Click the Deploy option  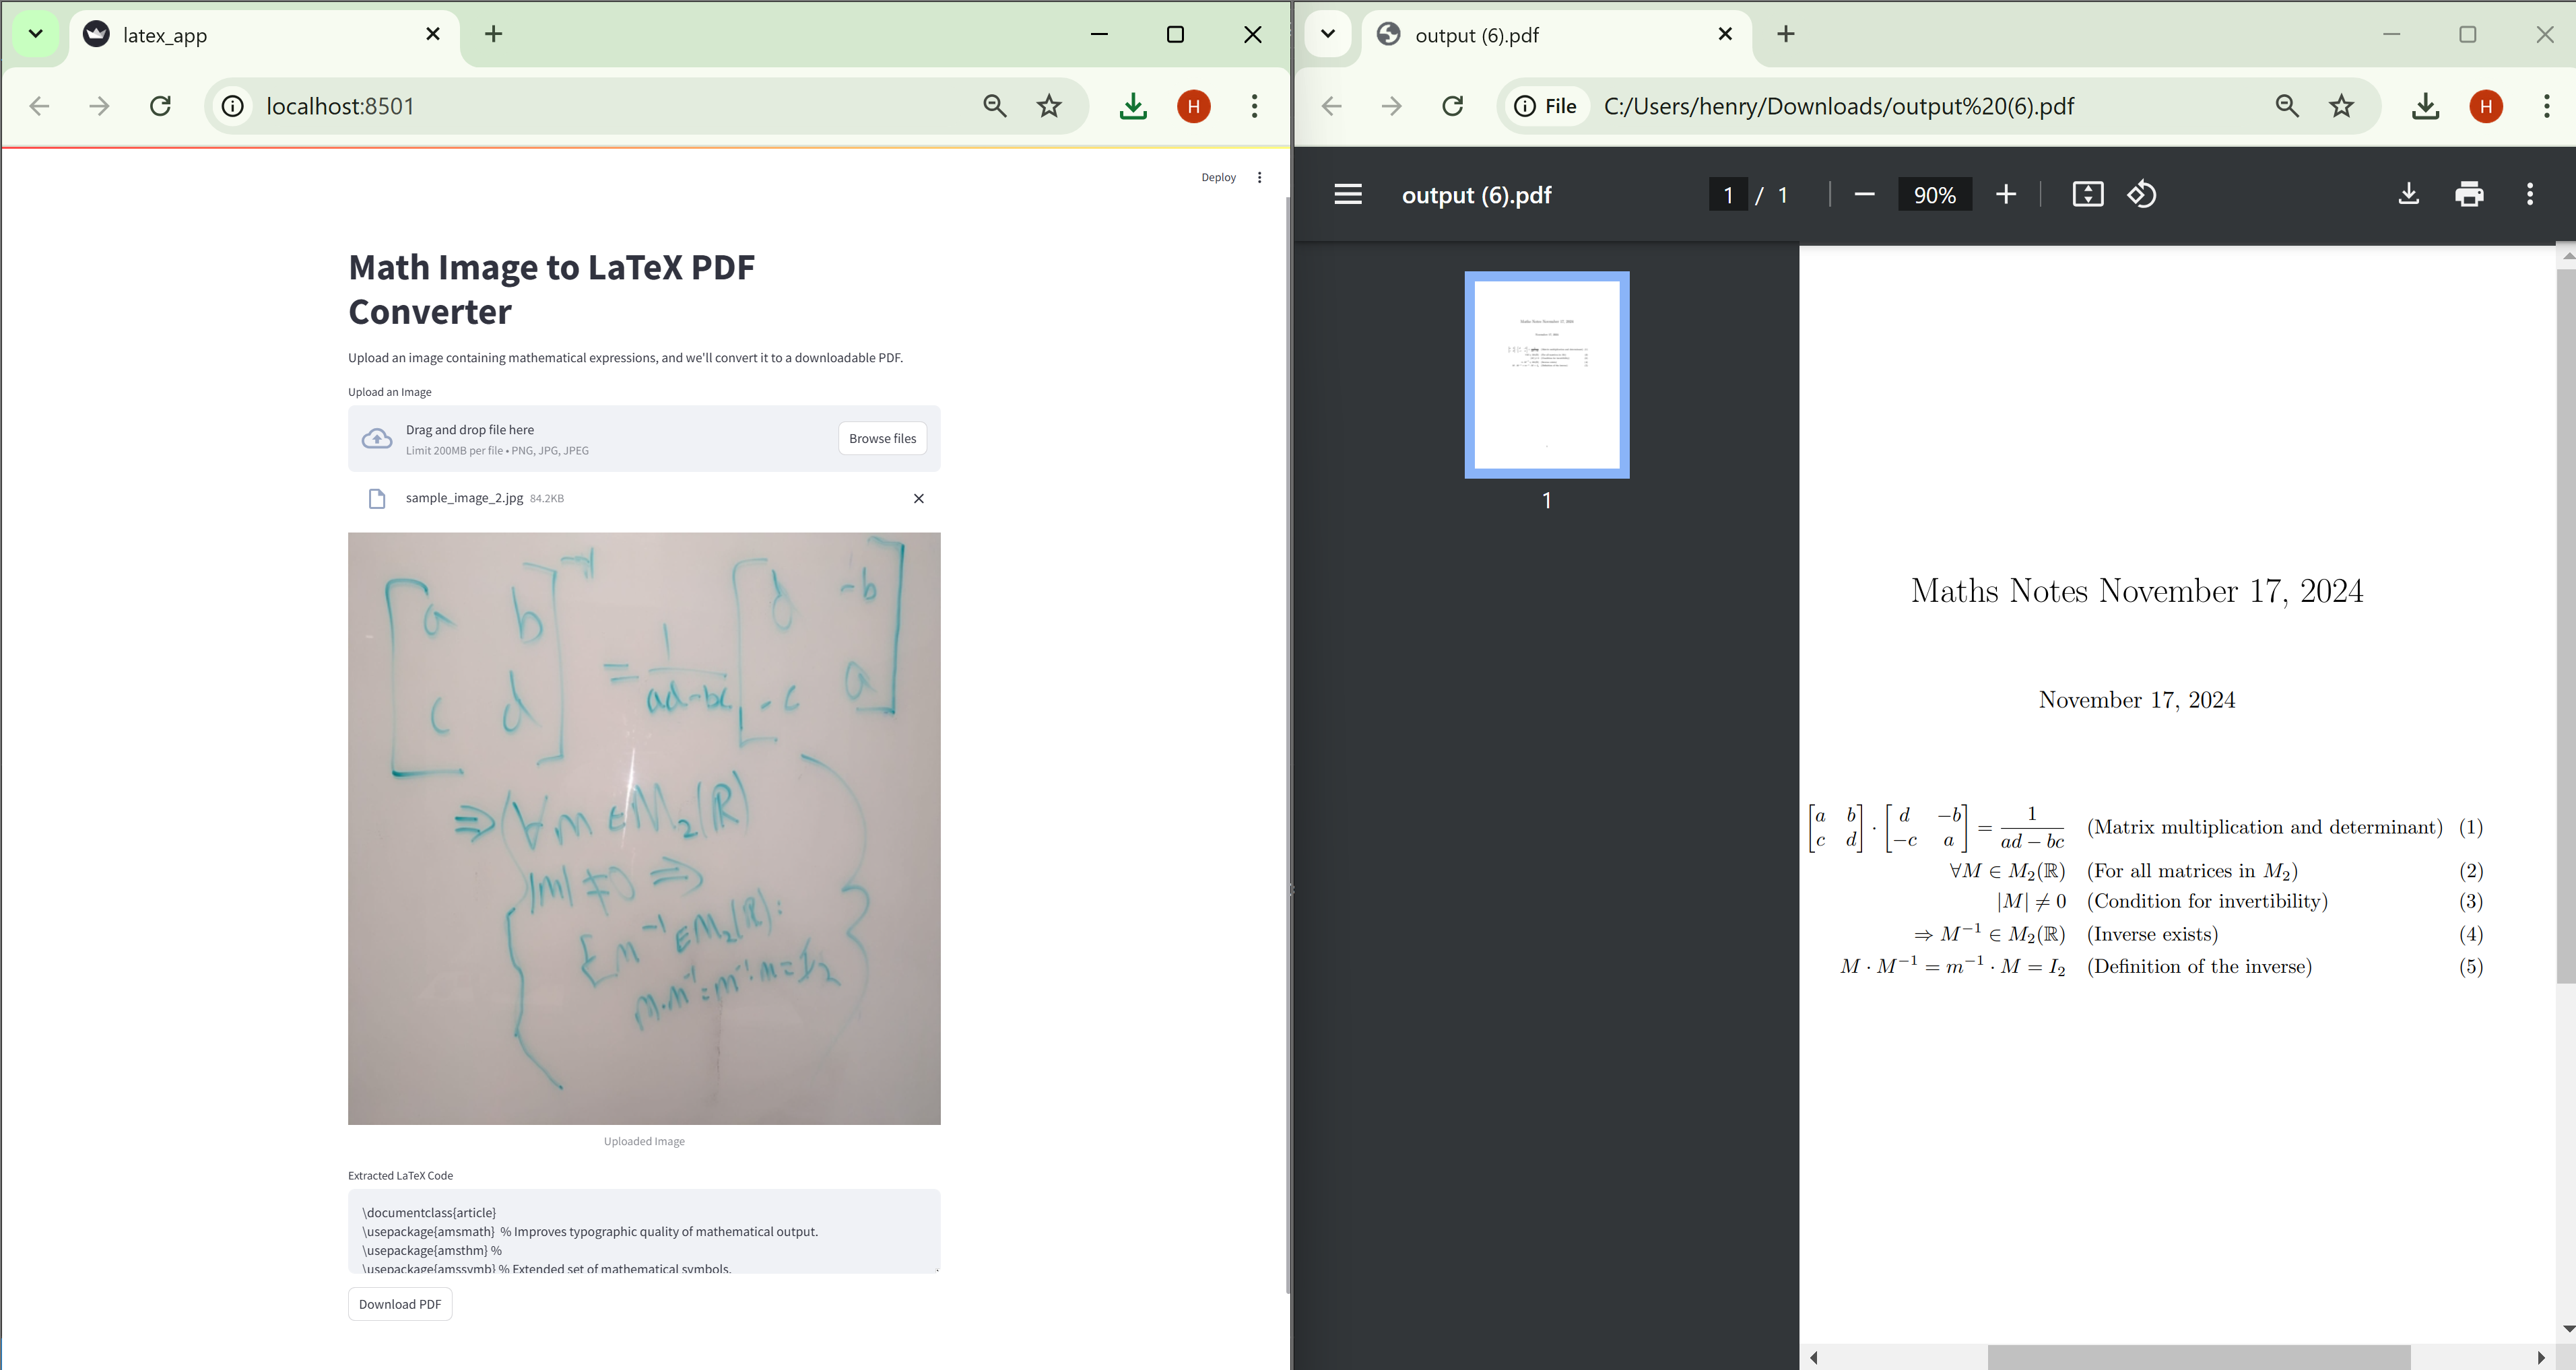(x=1218, y=177)
